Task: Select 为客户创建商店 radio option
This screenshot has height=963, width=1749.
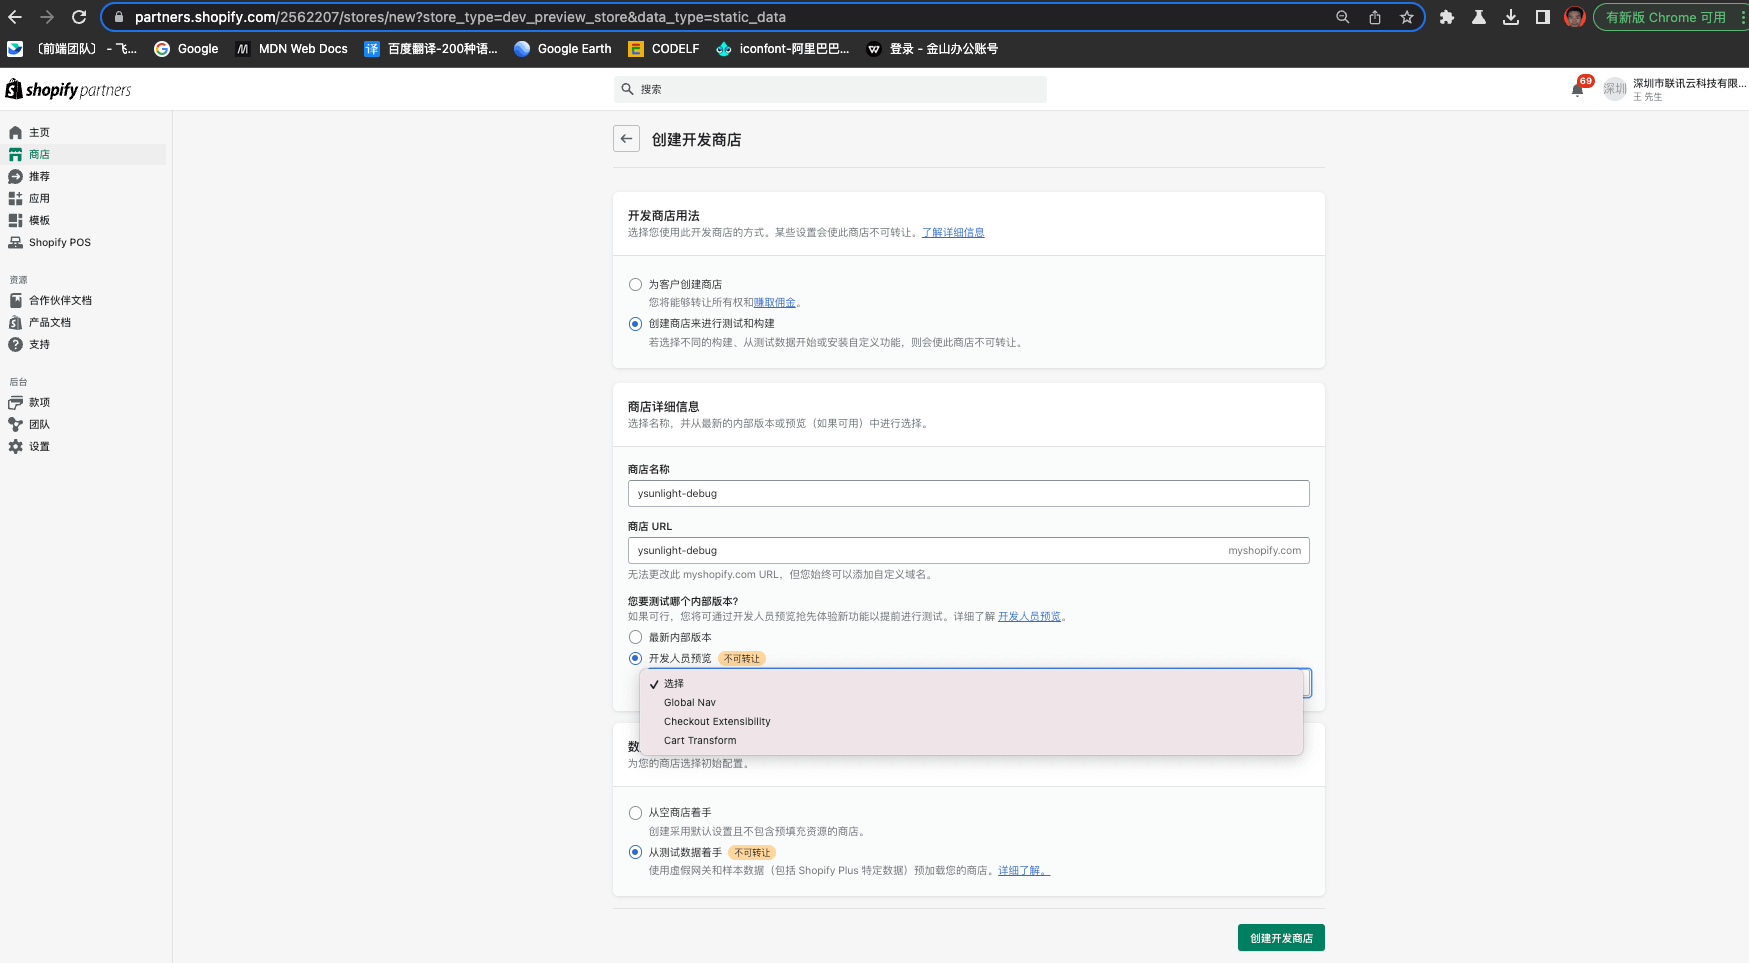Action: 635,285
